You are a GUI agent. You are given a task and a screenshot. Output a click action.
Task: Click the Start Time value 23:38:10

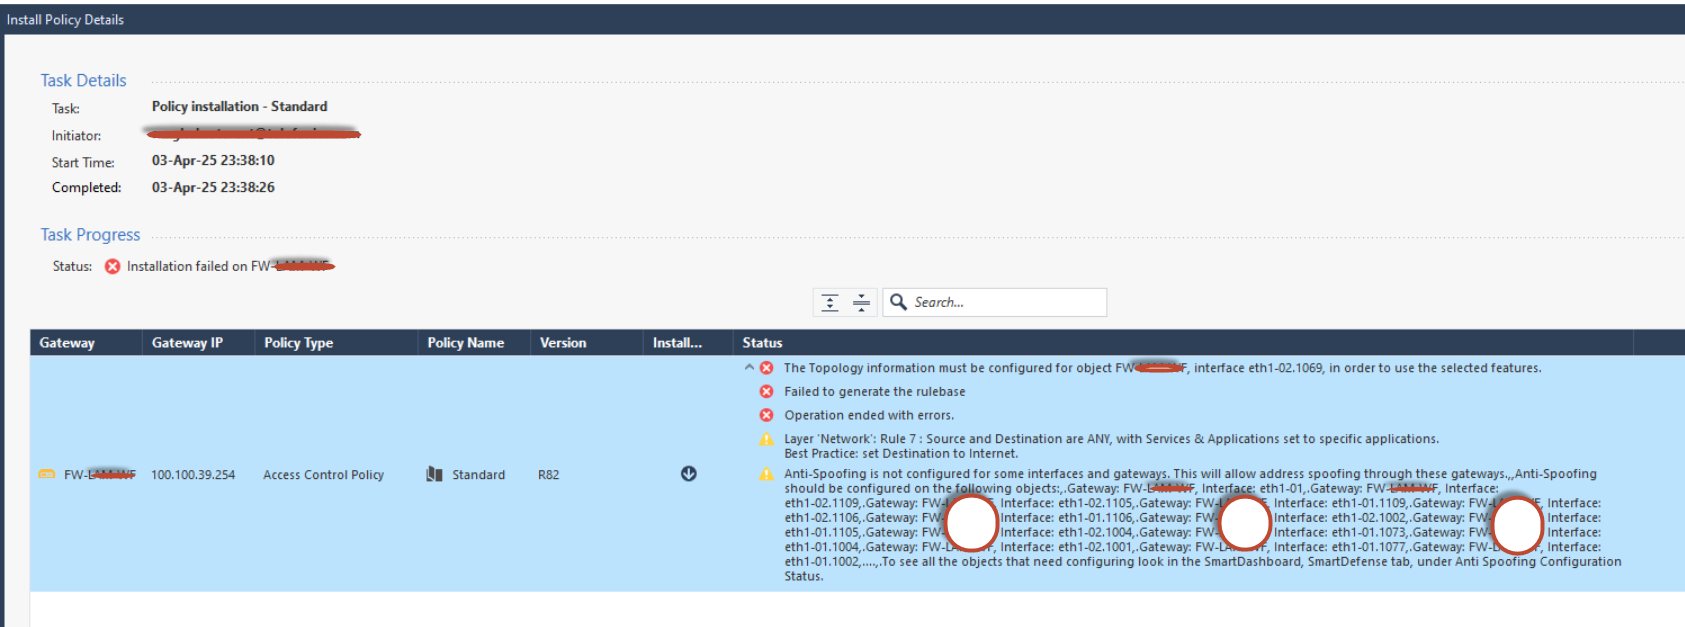213,160
